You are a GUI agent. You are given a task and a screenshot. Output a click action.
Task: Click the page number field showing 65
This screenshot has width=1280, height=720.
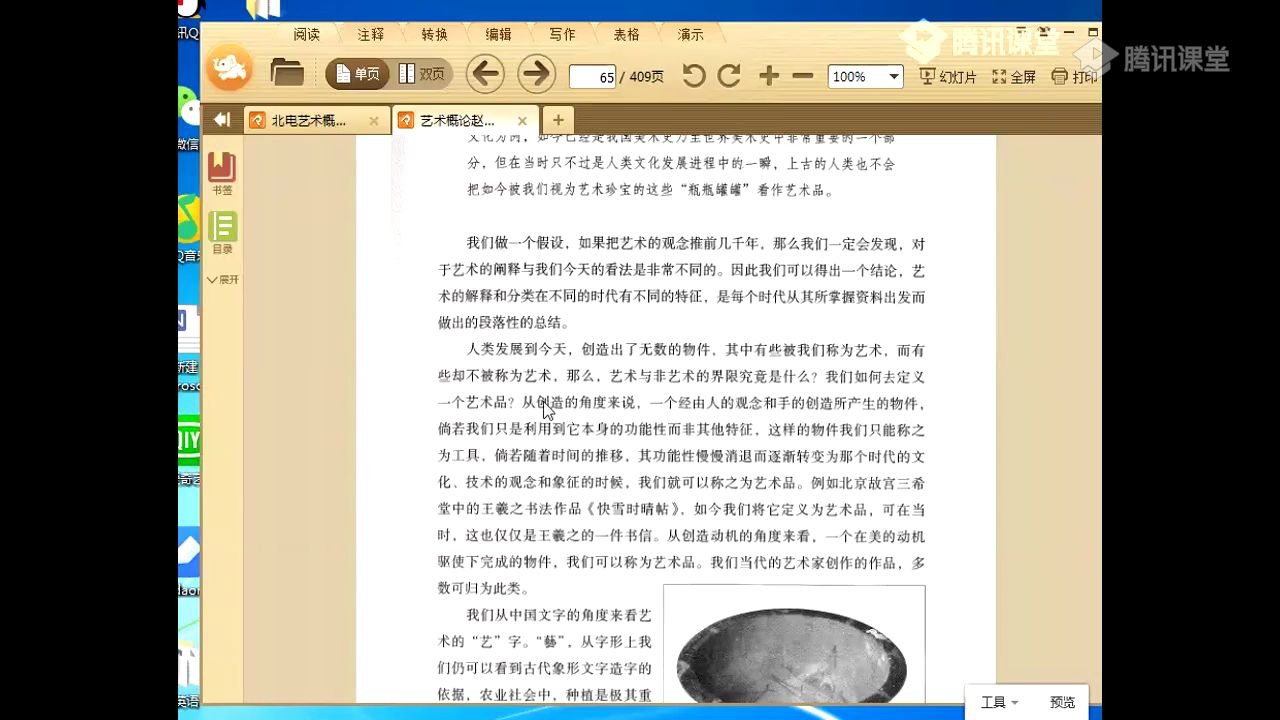tap(592, 76)
